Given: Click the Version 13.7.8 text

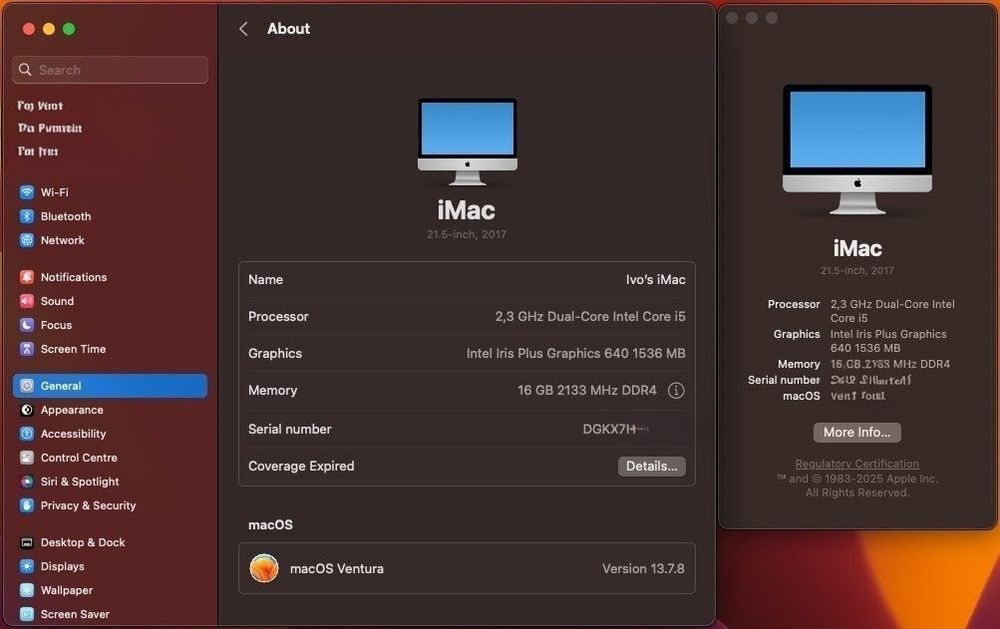Looking at the screenshot, I should [x=643, y=568].
